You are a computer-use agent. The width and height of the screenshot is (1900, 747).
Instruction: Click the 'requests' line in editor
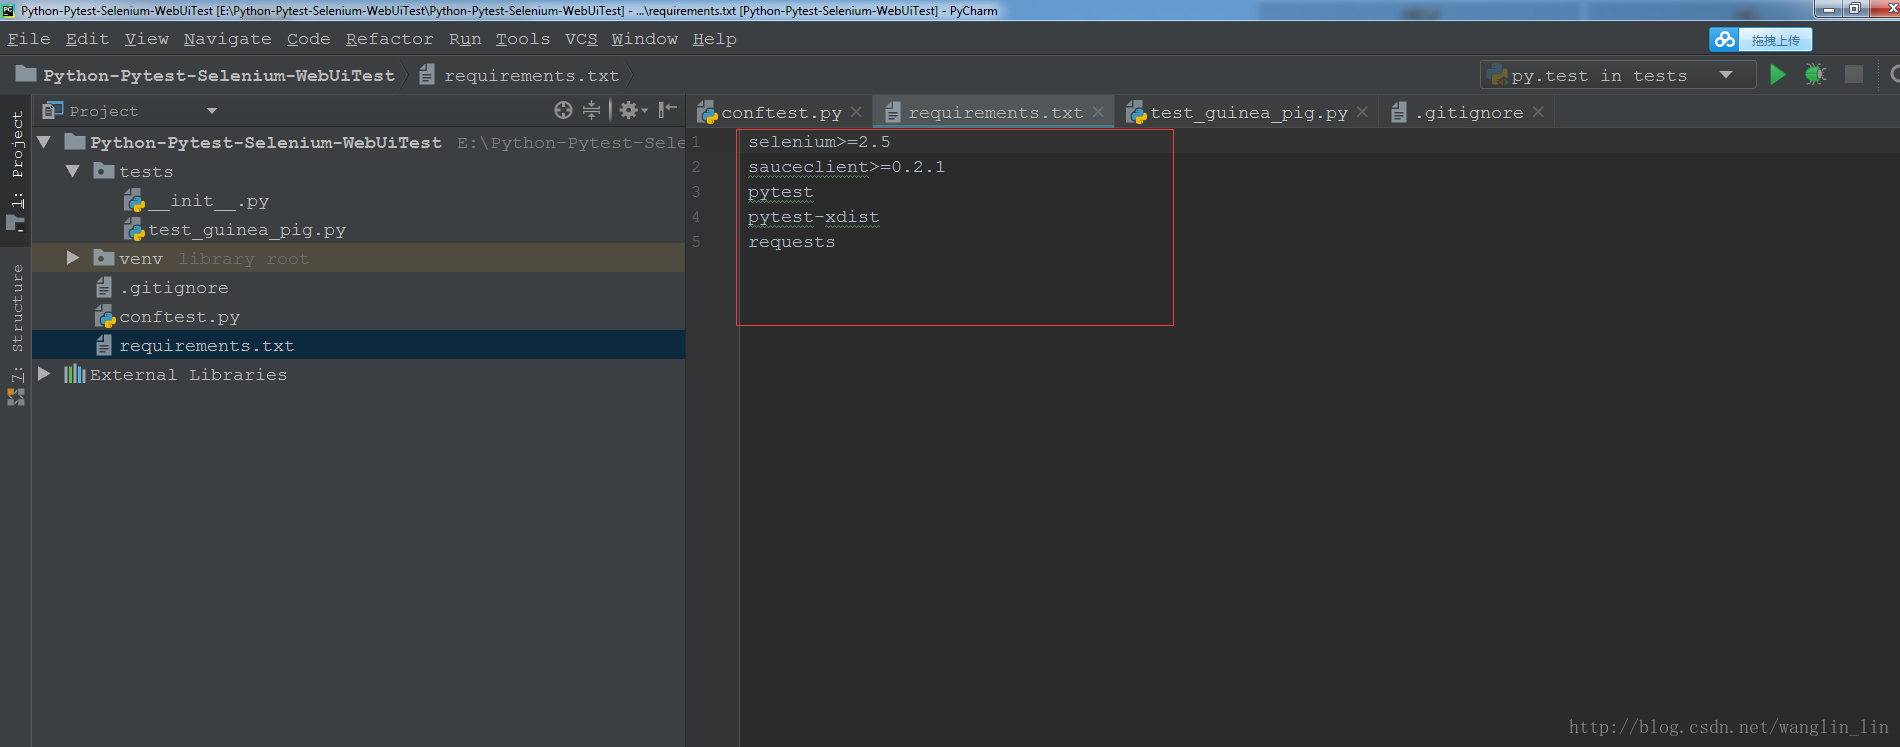791,242
